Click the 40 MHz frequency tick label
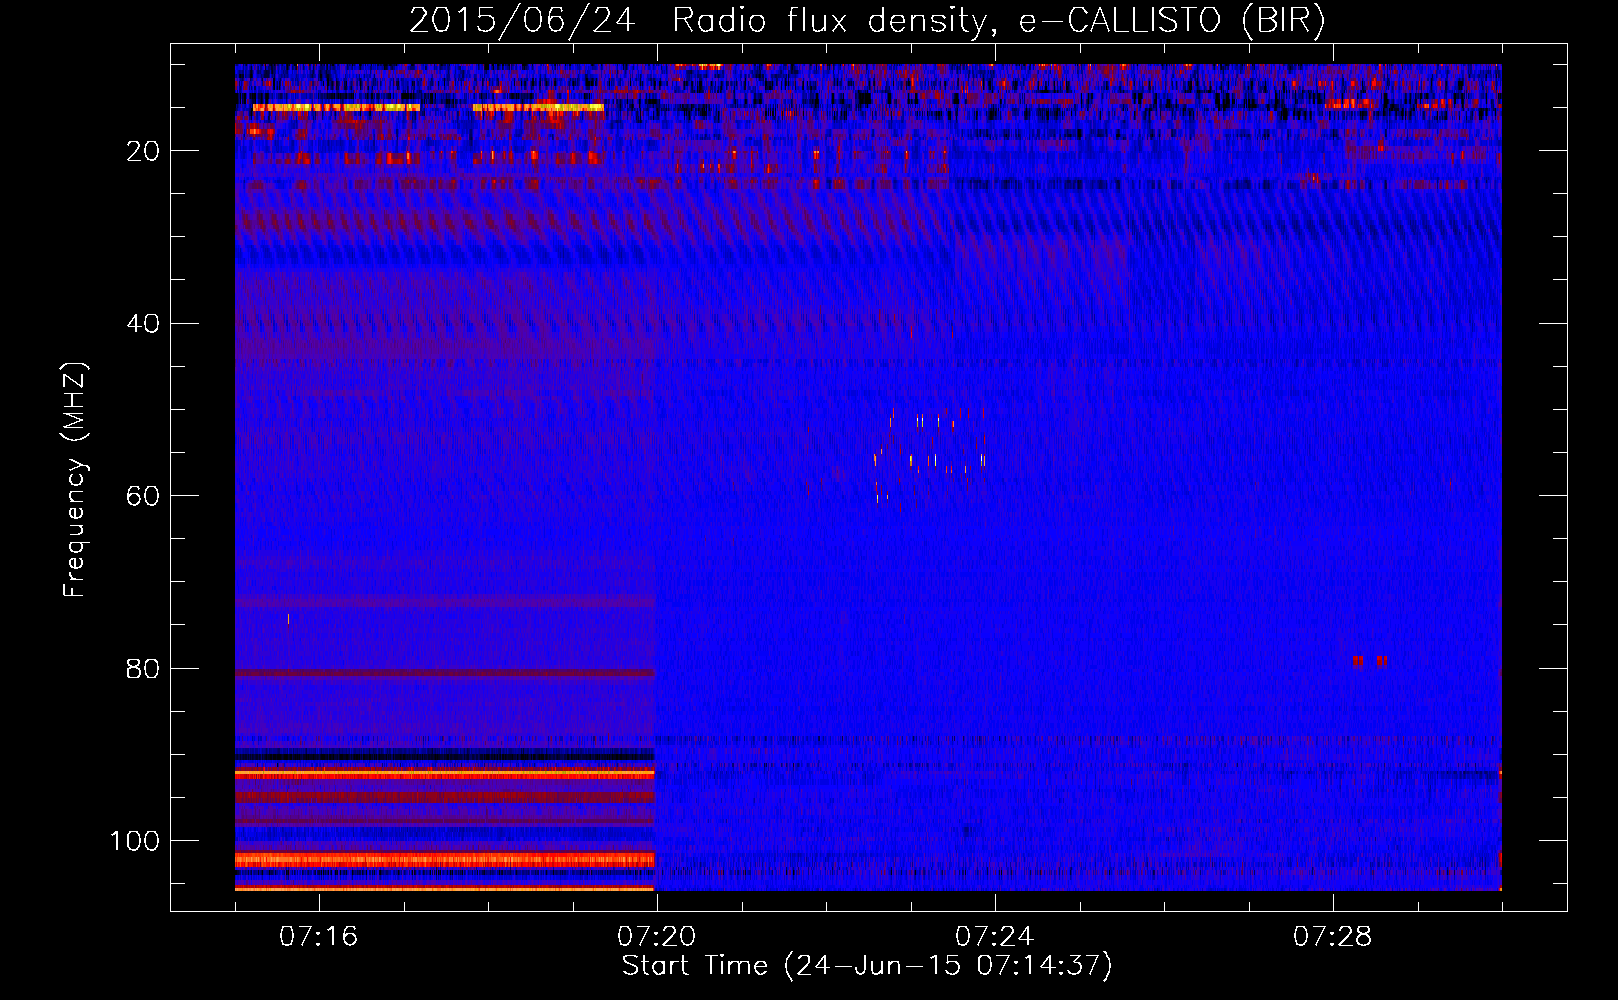Screen dimensions: 1618x1000 point(143,324)
